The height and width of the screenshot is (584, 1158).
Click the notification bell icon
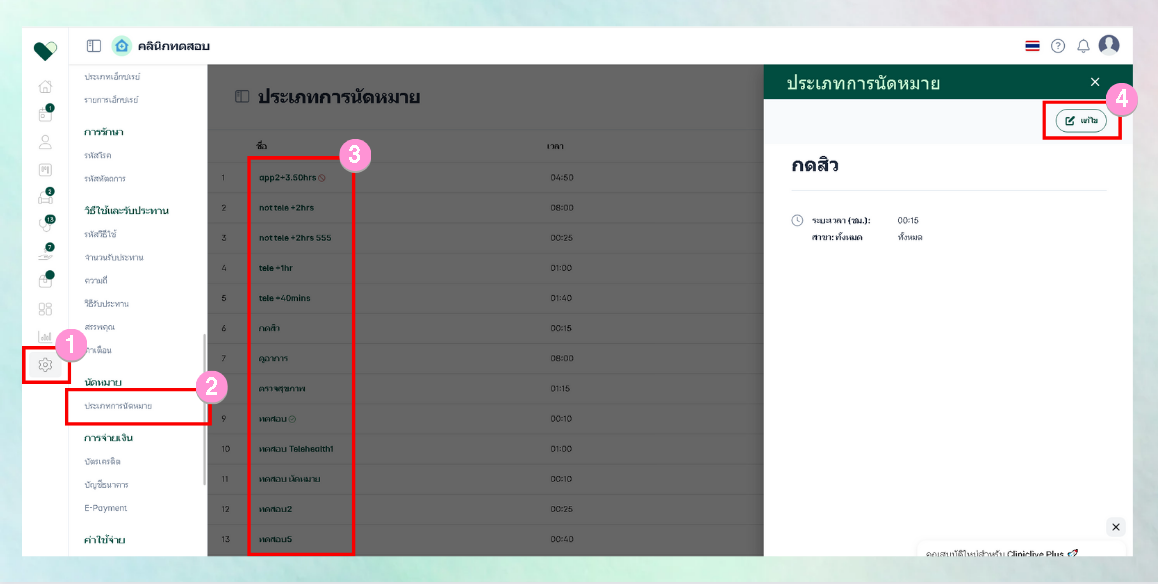[x=1083, y=46]
